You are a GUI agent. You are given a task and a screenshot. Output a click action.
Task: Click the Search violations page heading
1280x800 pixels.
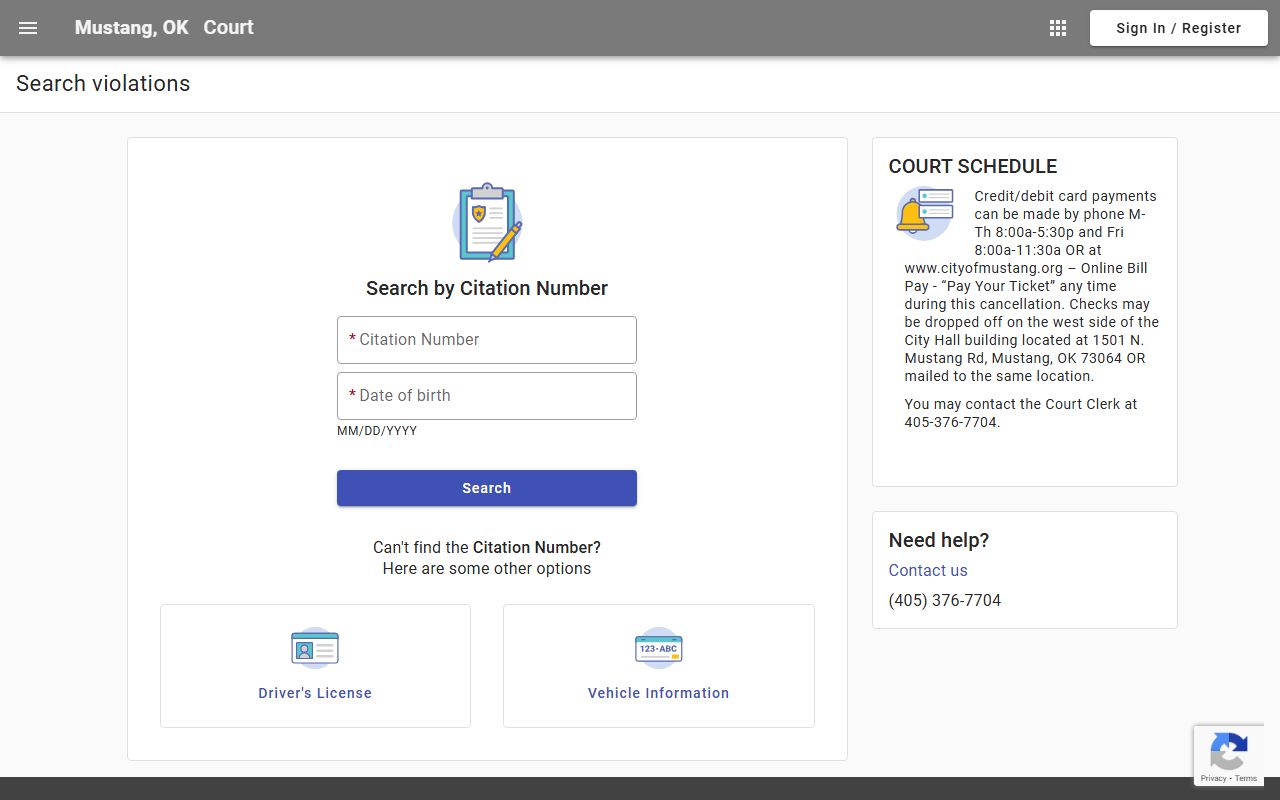(103, 84)
